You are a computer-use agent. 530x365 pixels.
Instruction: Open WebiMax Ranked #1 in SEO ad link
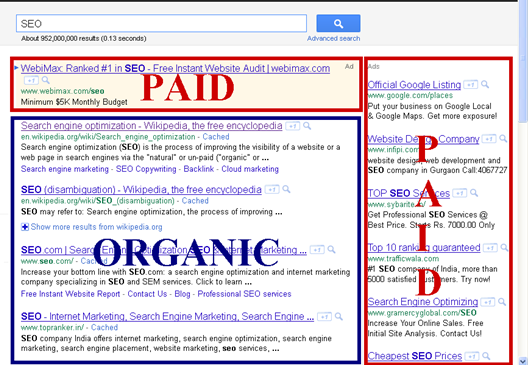pyautogui.click(x=175, y=68)
